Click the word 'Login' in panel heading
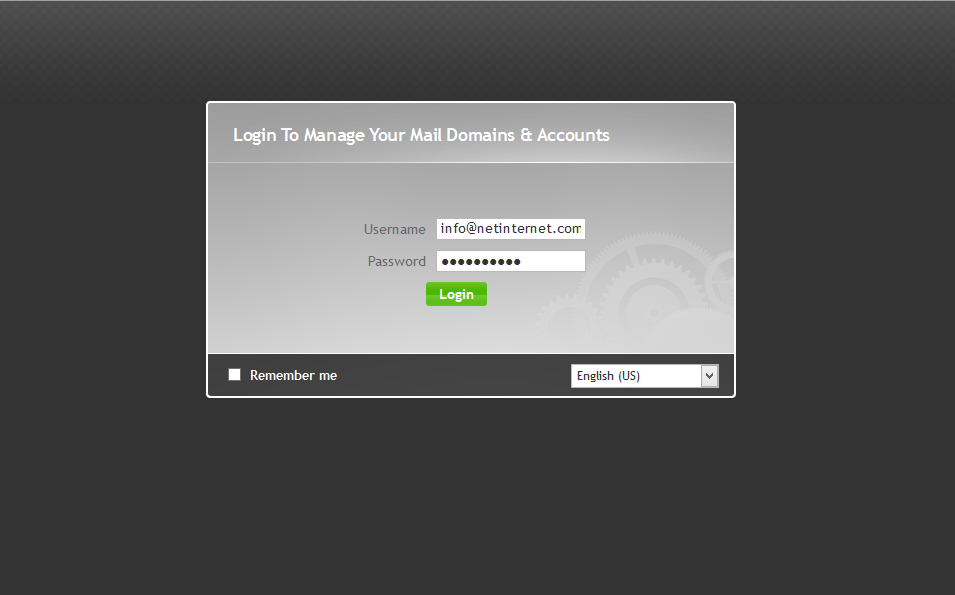The image size is (955, 595). [254, 135]
